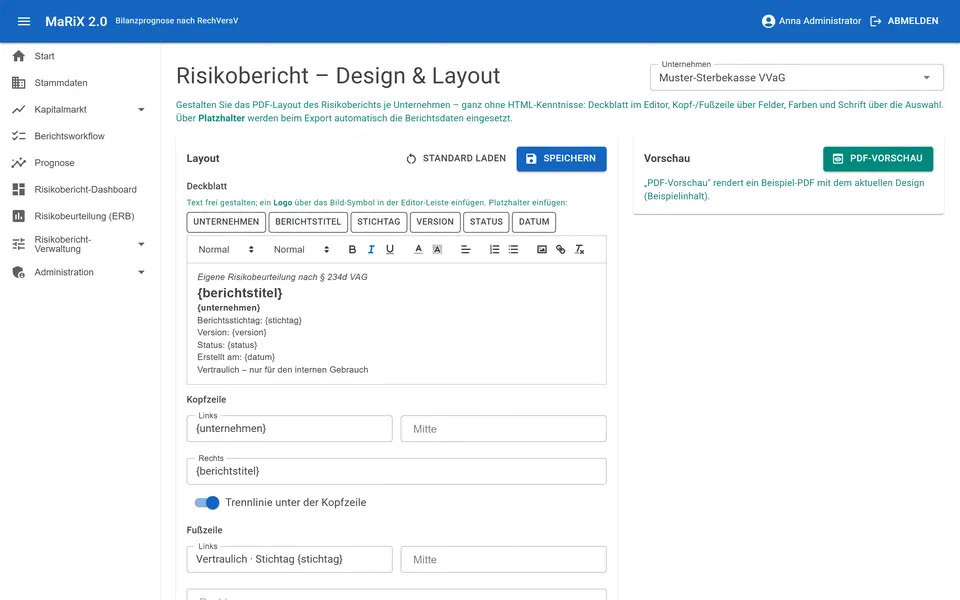Toggle italic formatting in editor
This screenshot has width=960, height=600.
(370, 249)
